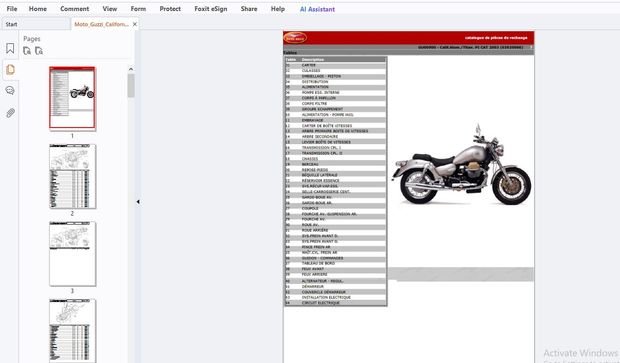620x363 pixels.
Task: Switch to the Home ribbon tab
Action: click(x=38, y=9)
